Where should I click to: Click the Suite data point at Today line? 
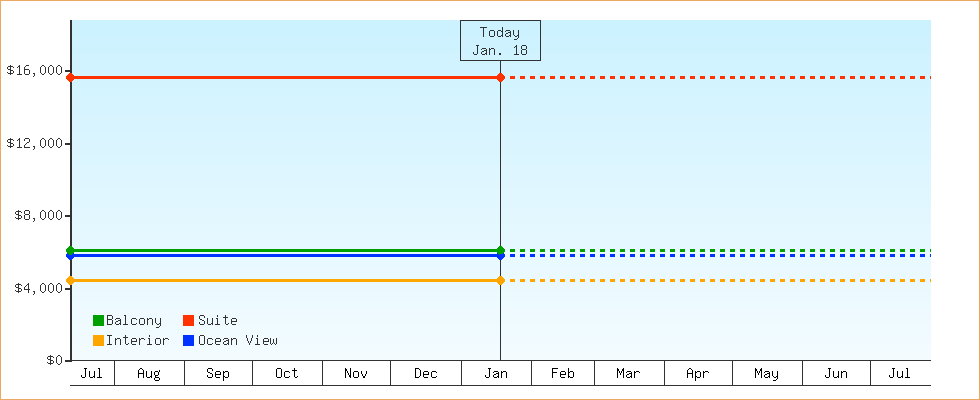click(x=500, y=77)
